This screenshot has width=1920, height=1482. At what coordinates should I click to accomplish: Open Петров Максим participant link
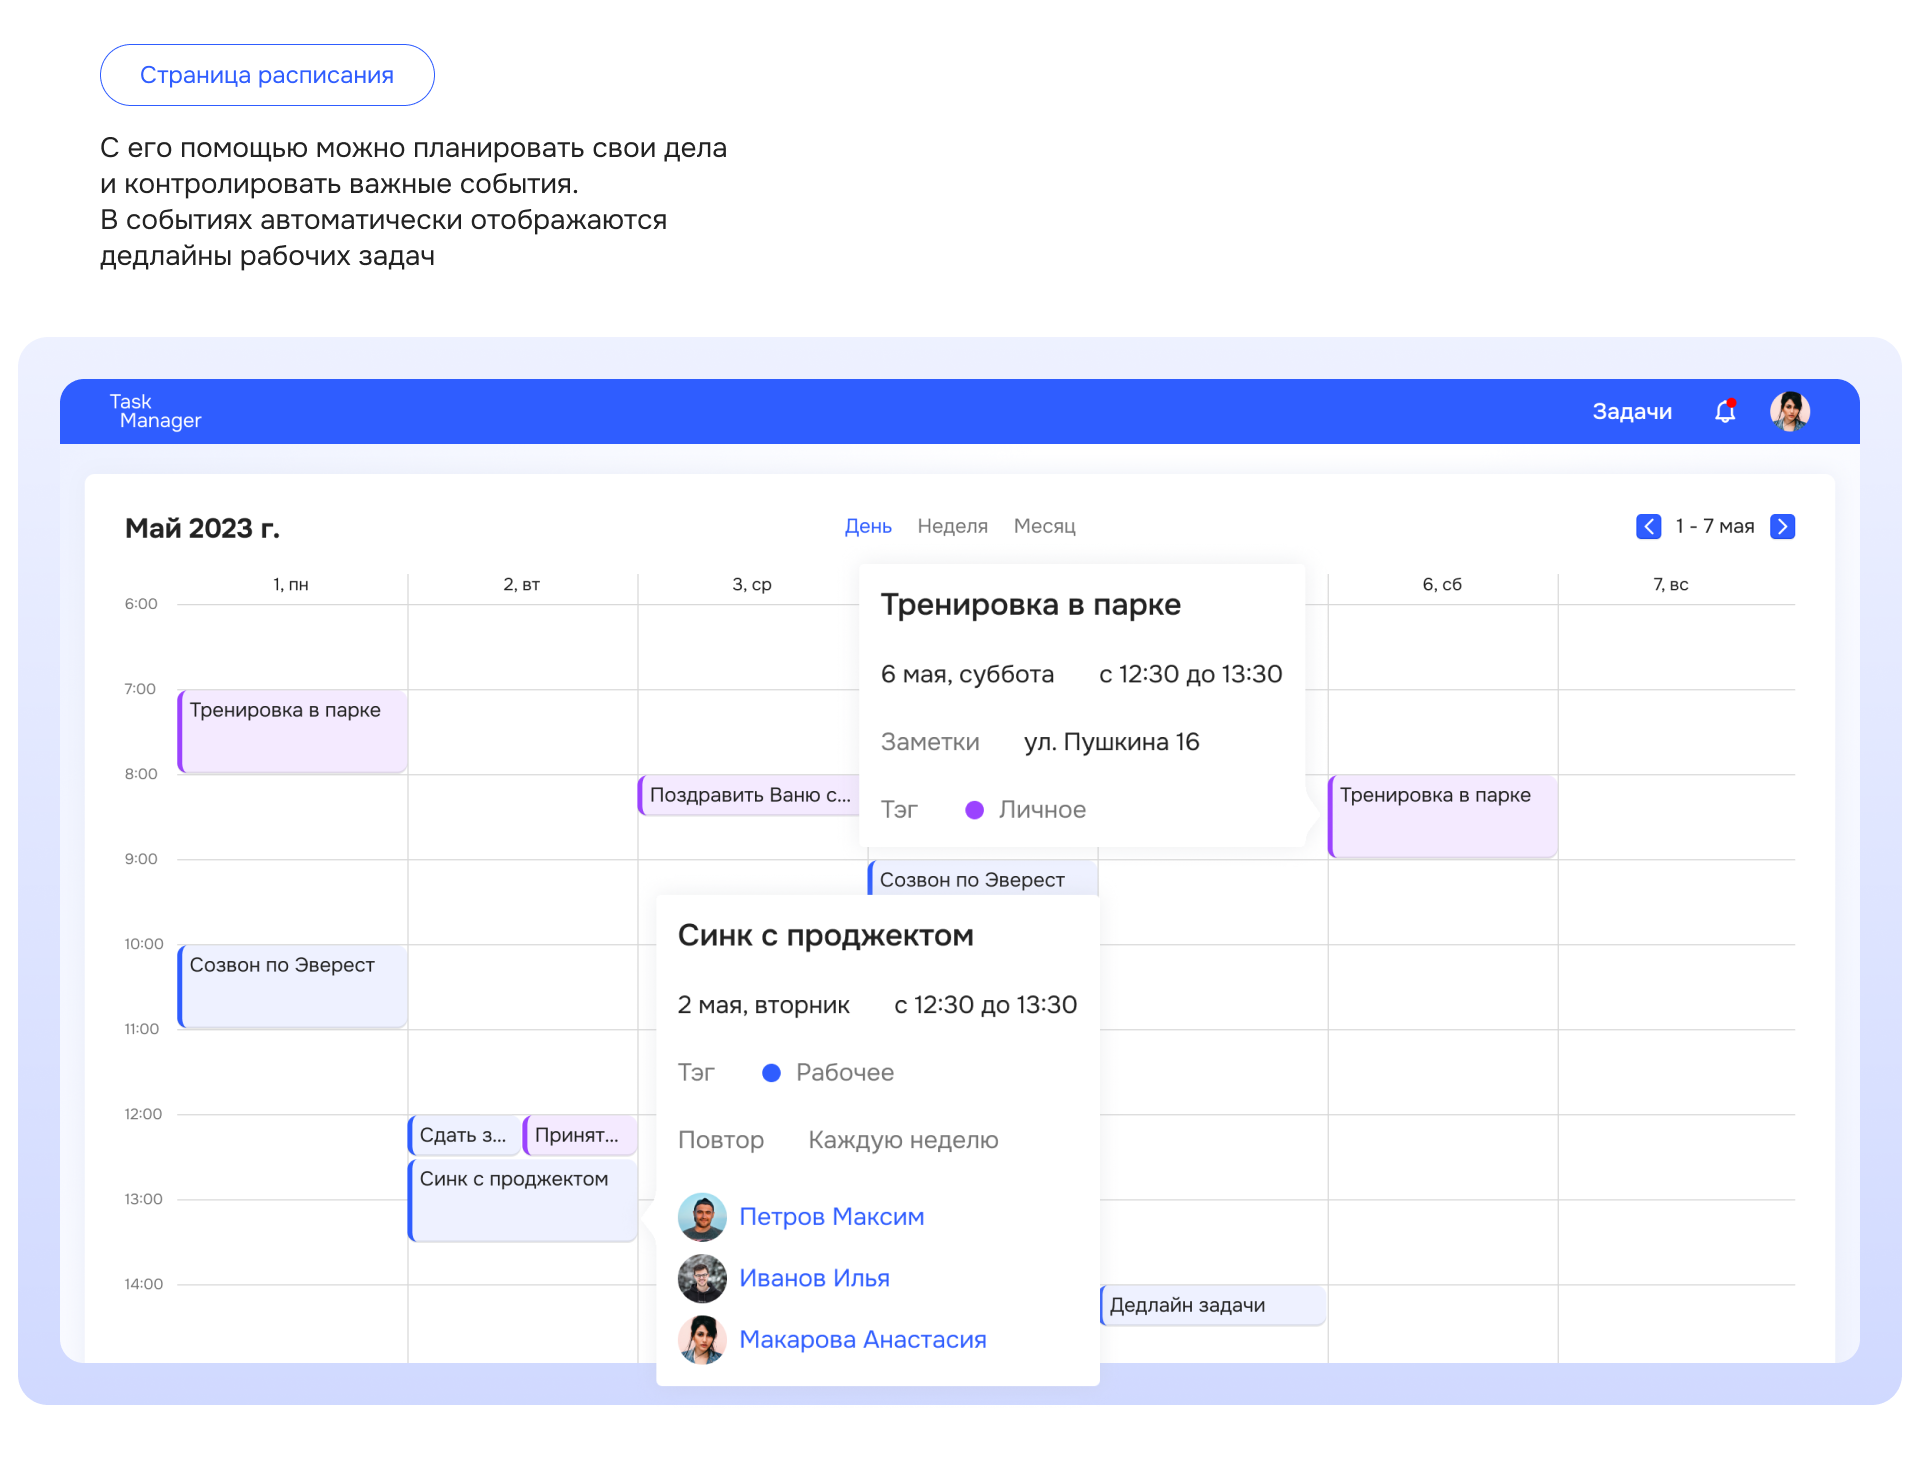831,1217
